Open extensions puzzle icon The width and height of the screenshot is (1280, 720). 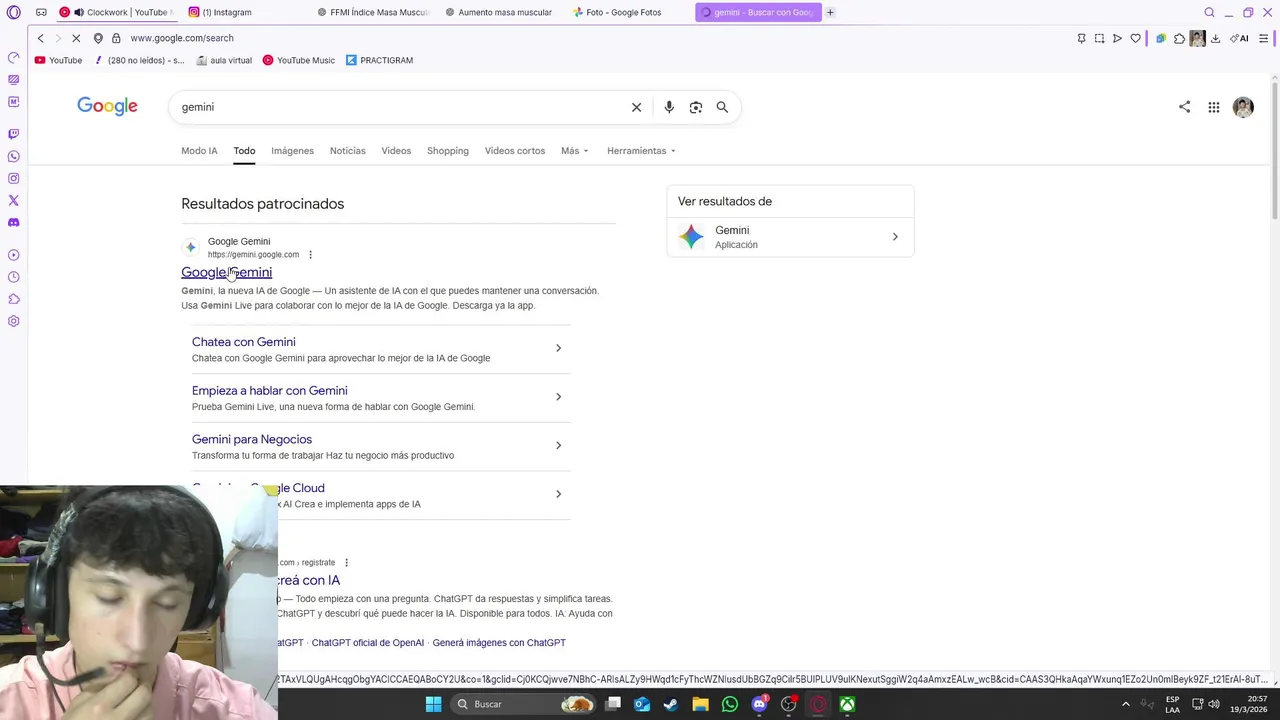[1179, 38]
